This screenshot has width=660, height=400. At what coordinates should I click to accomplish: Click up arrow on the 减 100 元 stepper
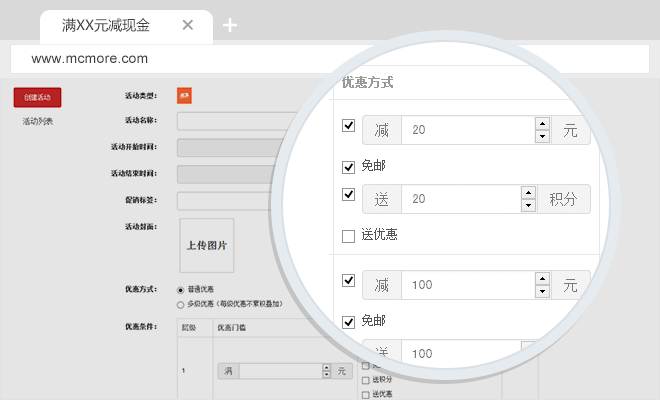point(542,279)
